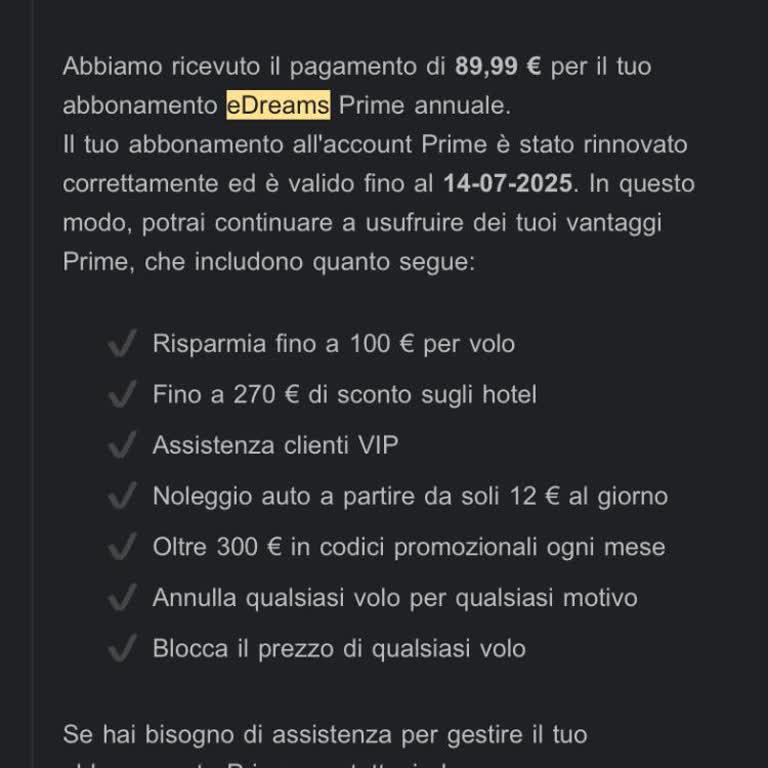The height and width of the screenshot is (768, 768).
Task: Click the "Assistenza clienti VIP" text
Action: (275, 445)
